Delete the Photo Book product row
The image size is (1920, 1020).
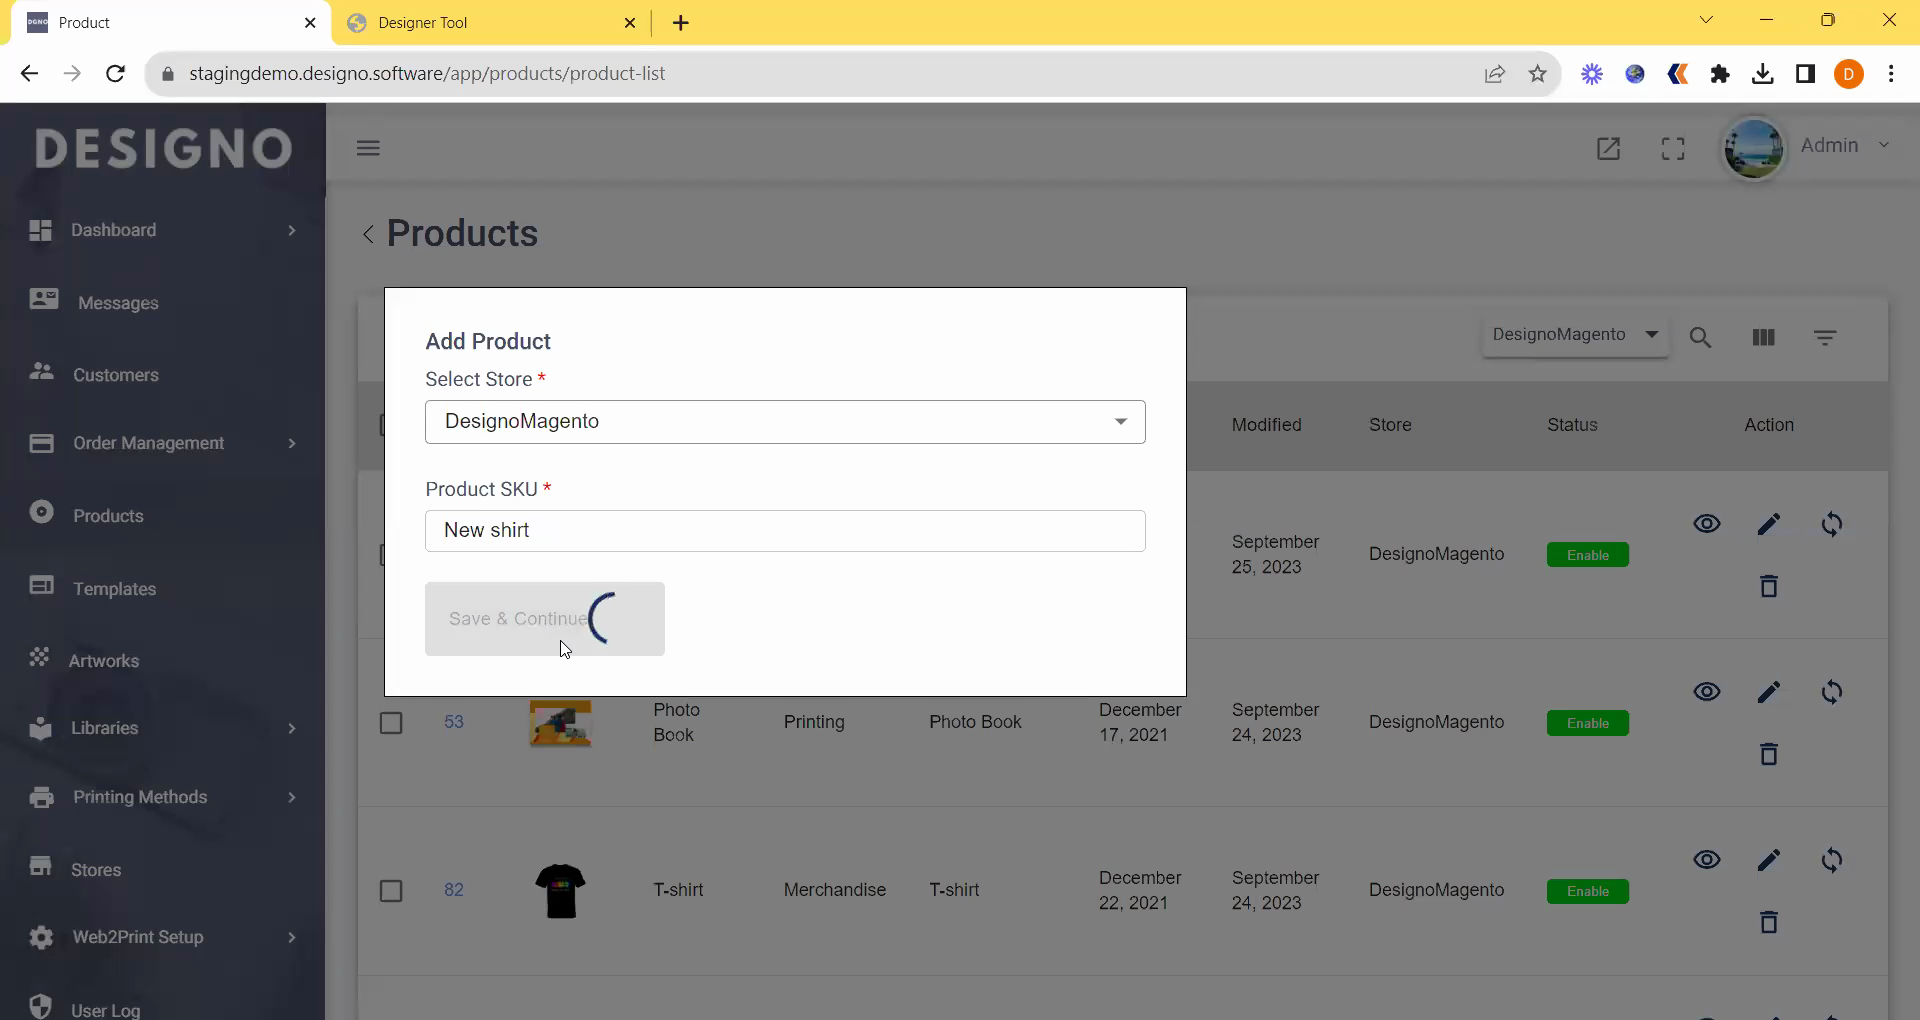click(x=1768, y=754)
